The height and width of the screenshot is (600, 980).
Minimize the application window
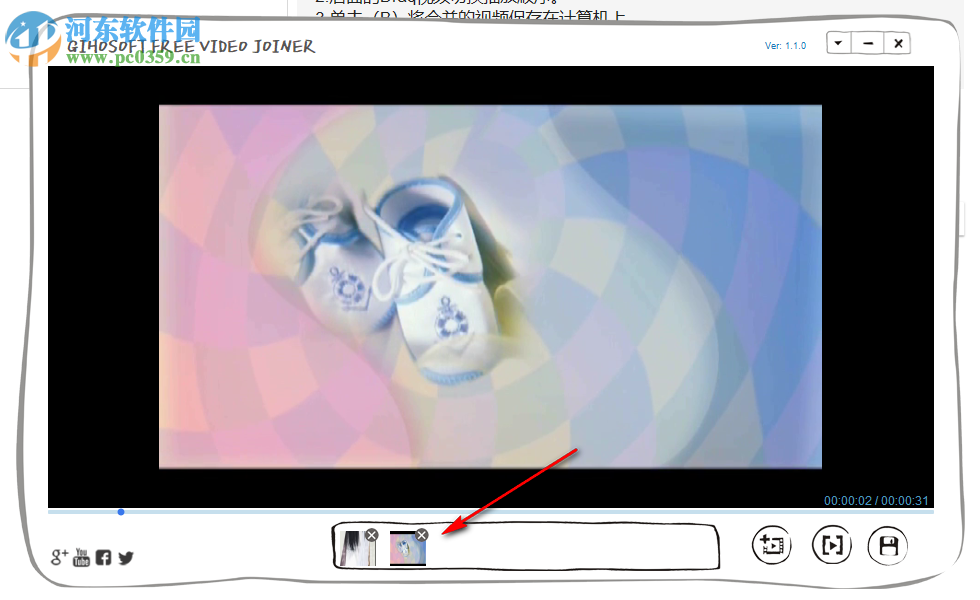click(867, 43)
